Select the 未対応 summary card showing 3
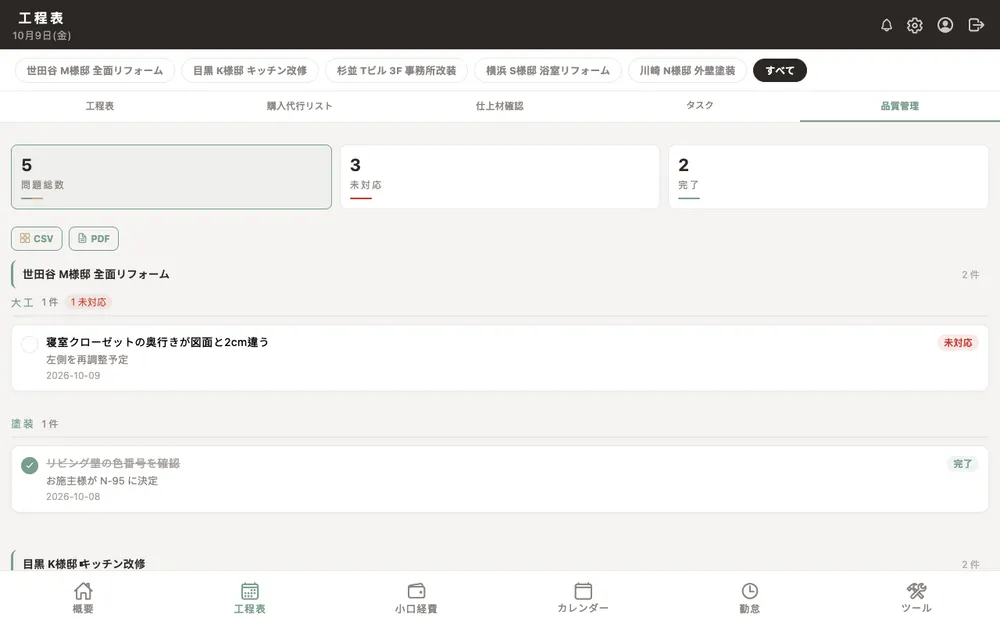 point(500,177)
